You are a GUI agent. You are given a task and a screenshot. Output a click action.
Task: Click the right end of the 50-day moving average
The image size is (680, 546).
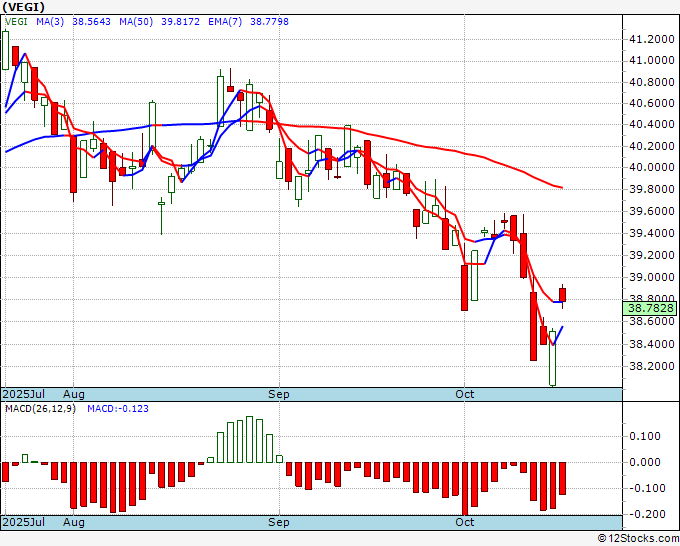[562, 188]
